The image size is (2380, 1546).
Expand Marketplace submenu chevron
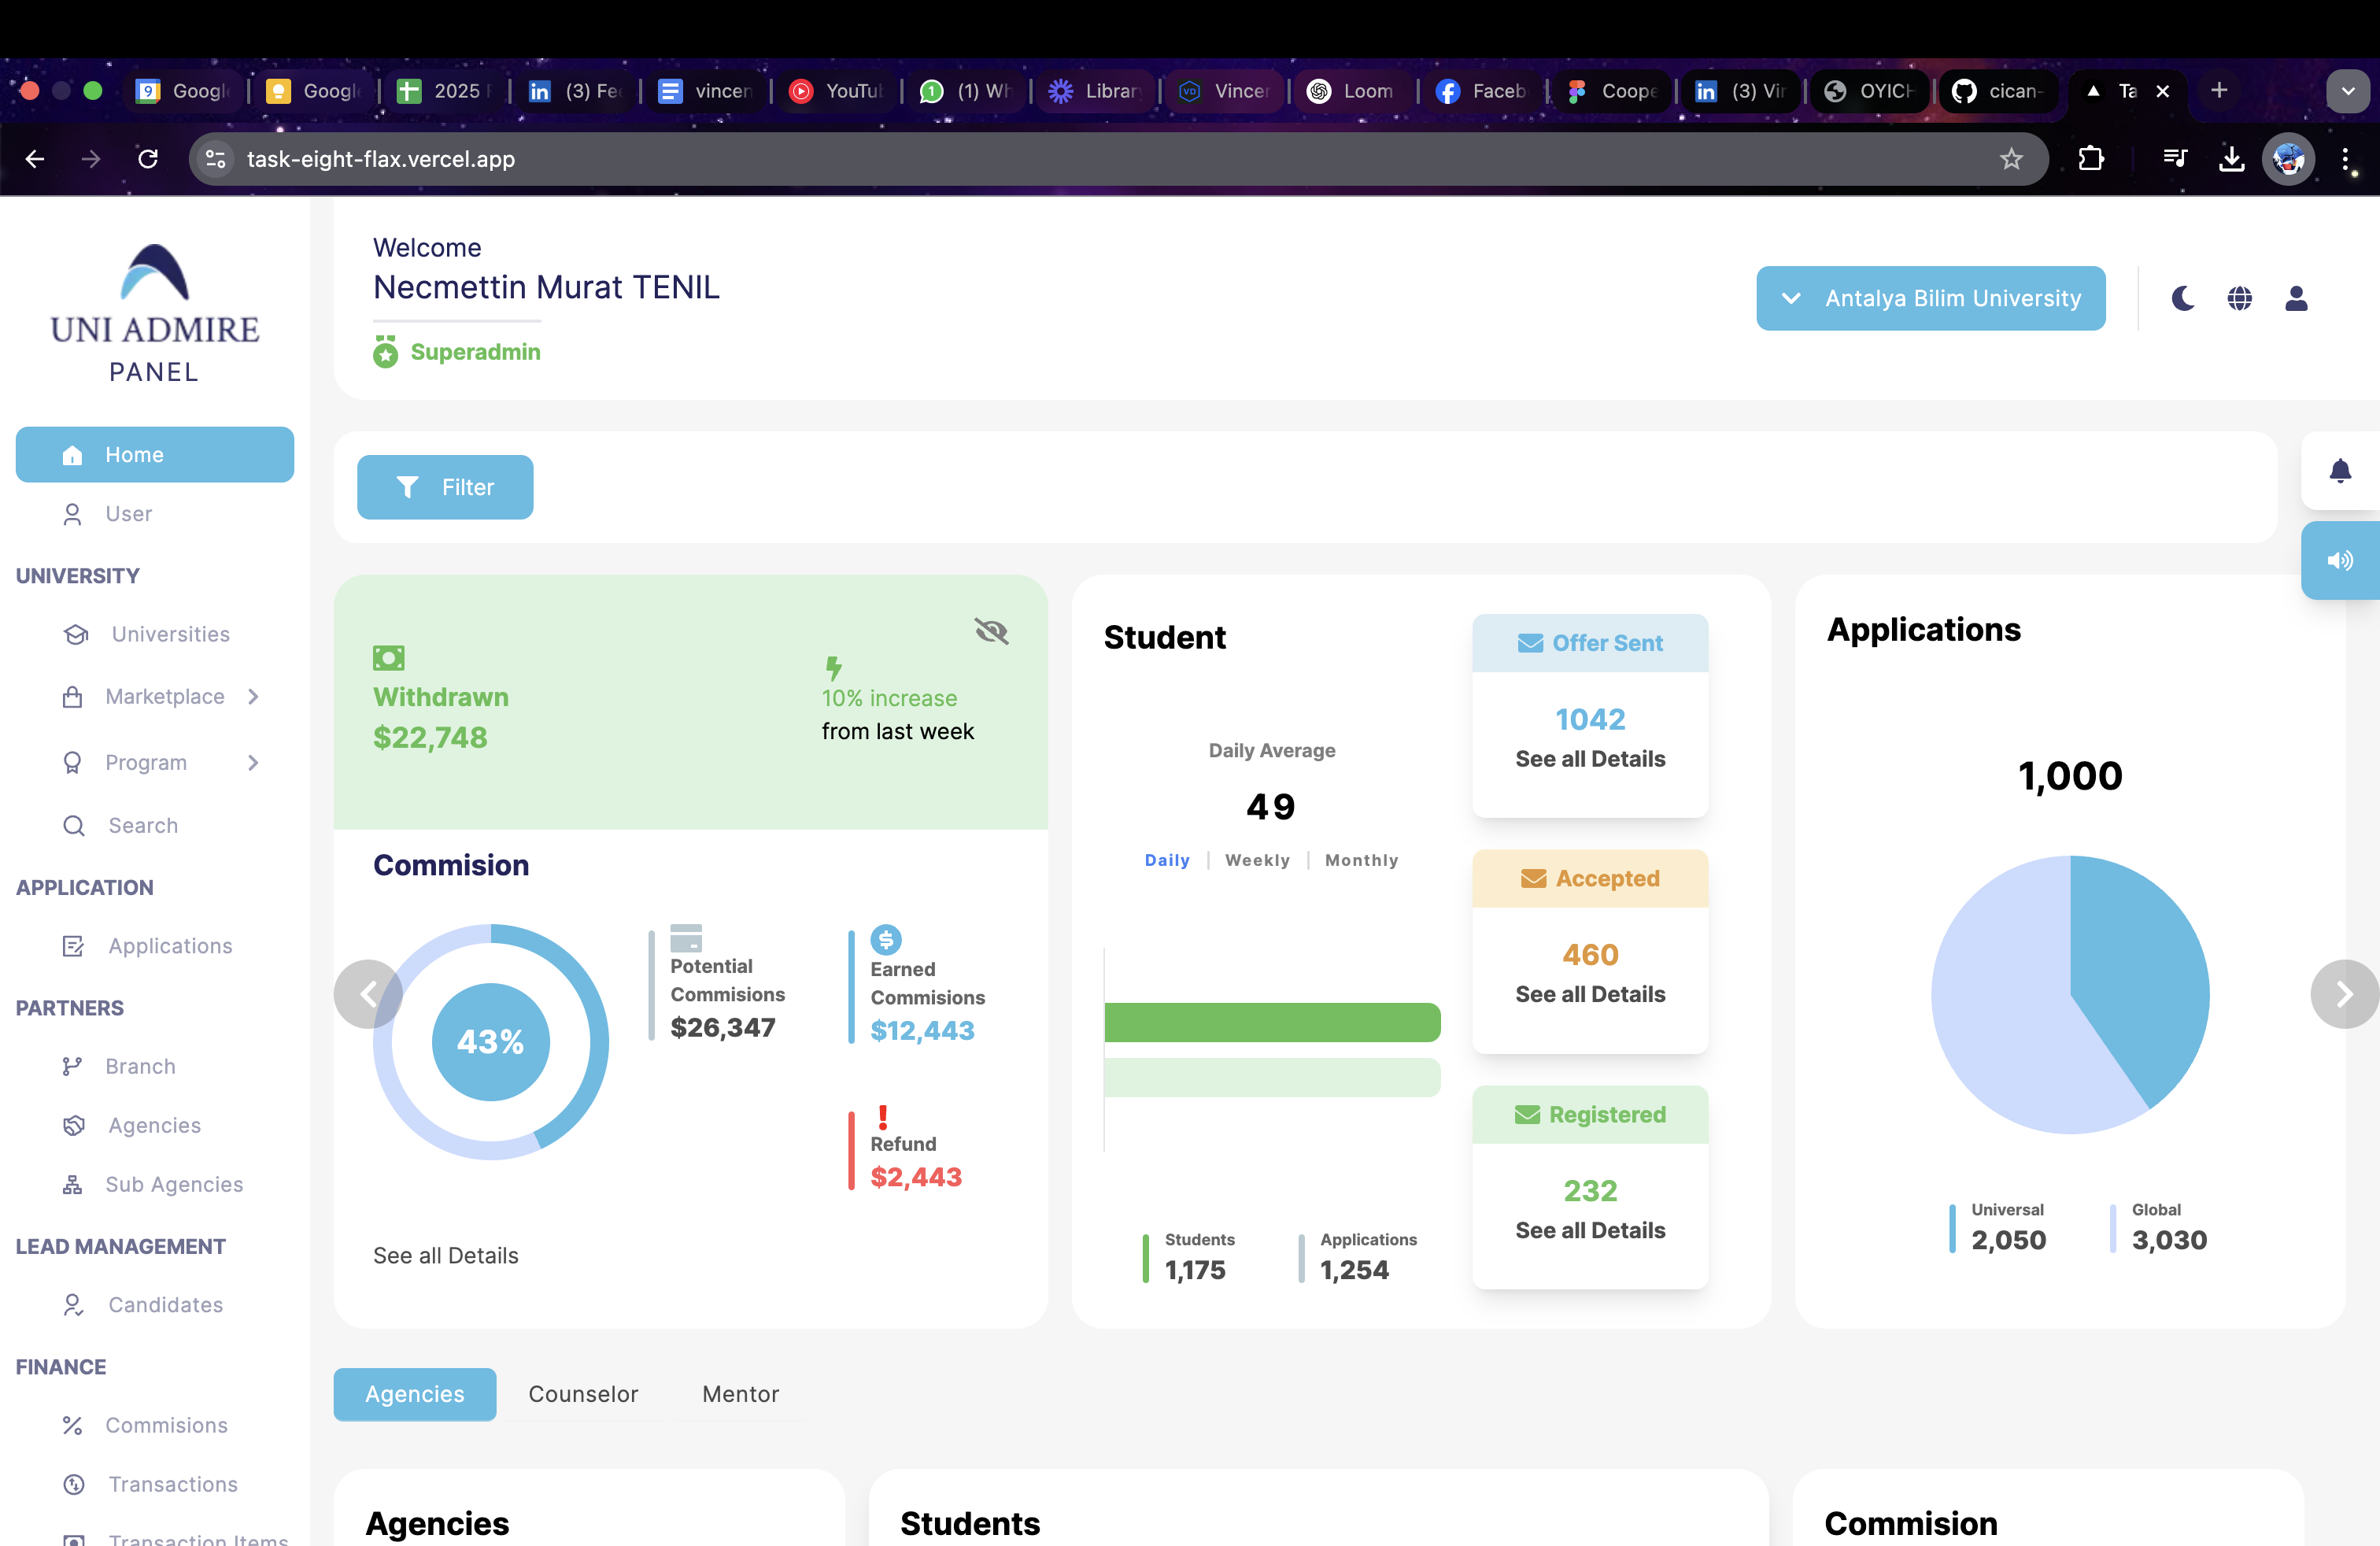tap(253, 696)
